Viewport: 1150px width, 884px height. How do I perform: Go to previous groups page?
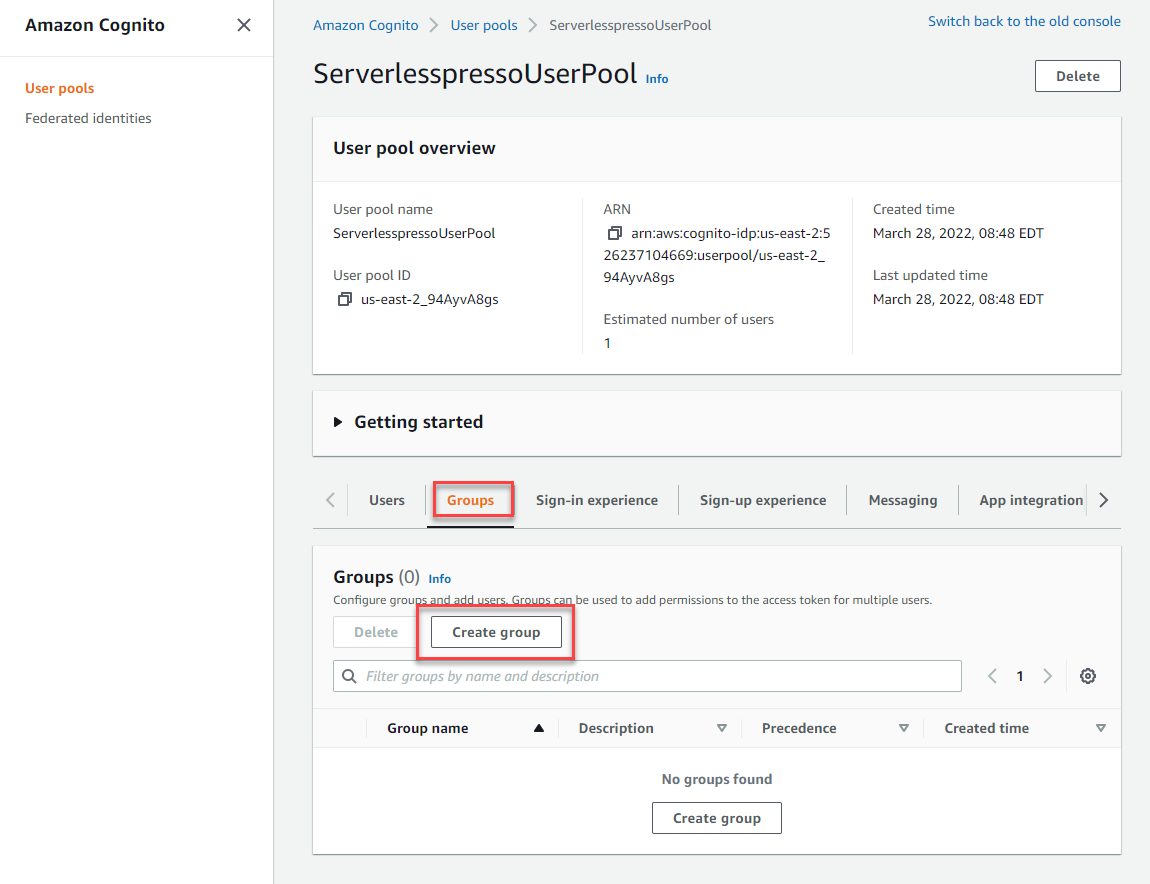pyautogui.click(x=992, y=676)
